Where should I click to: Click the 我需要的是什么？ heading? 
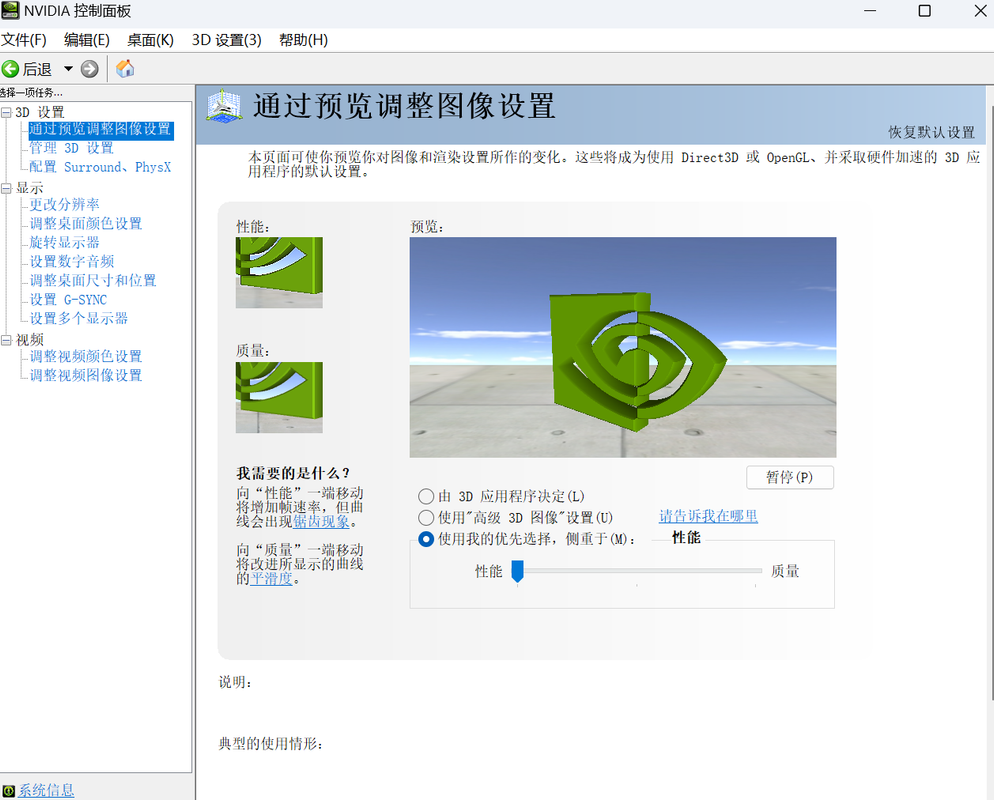pos(293,474)
